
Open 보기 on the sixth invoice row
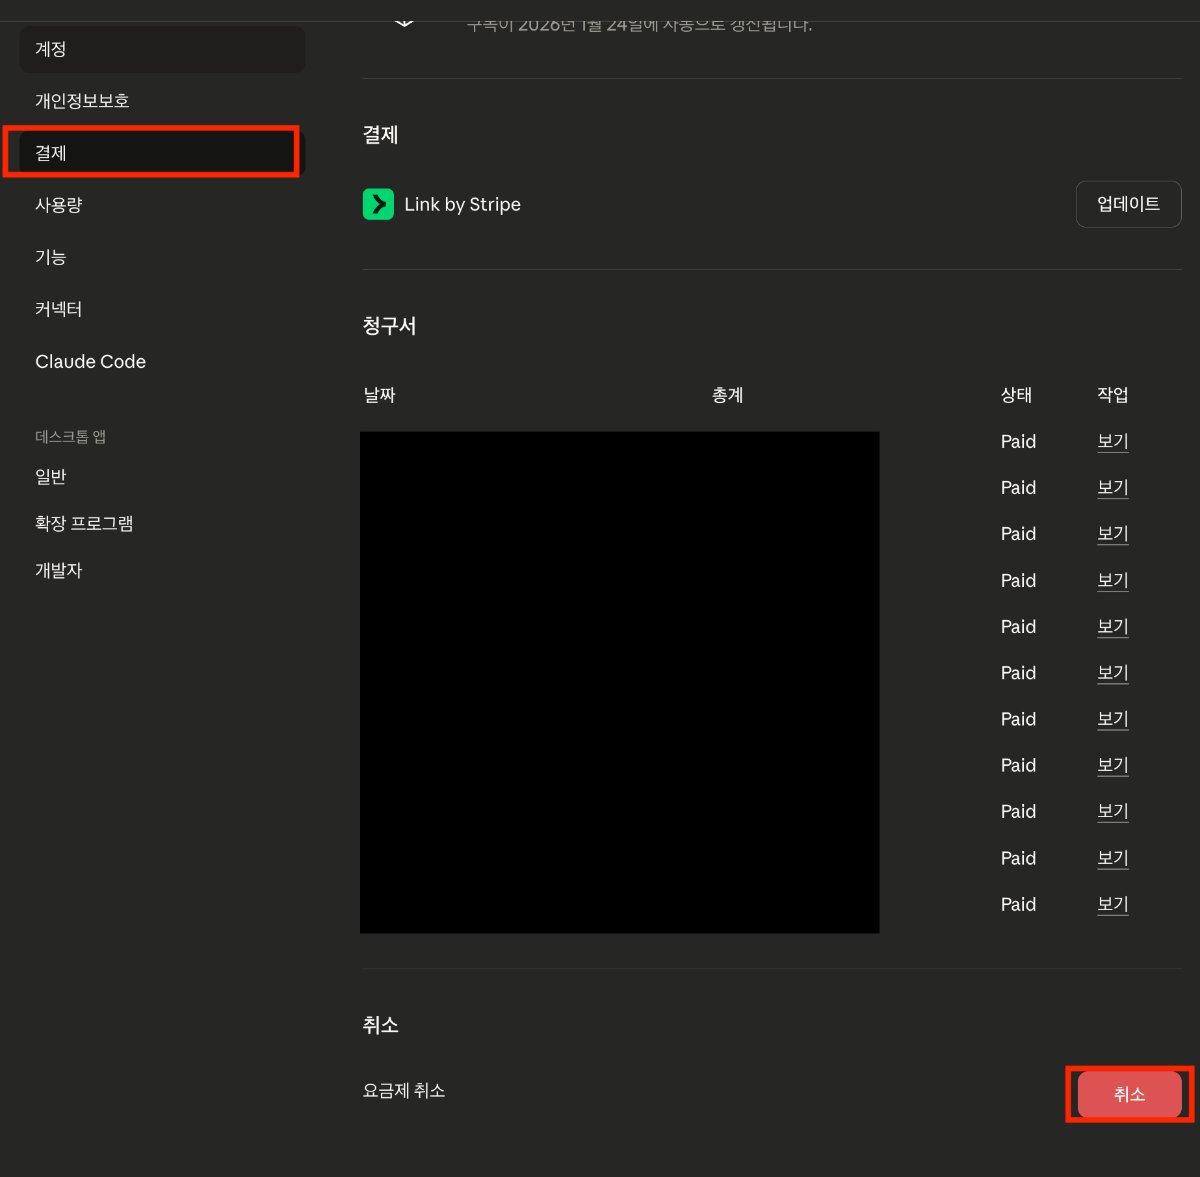[x=1112, y=673]
